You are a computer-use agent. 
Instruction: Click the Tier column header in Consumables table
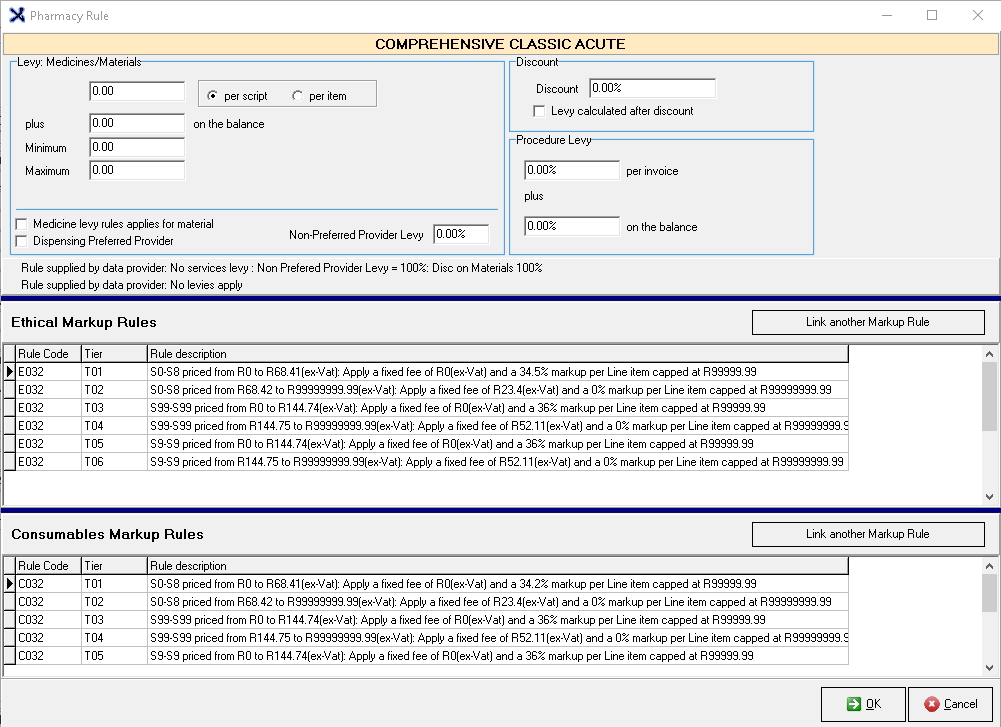(x=114, y=566)
